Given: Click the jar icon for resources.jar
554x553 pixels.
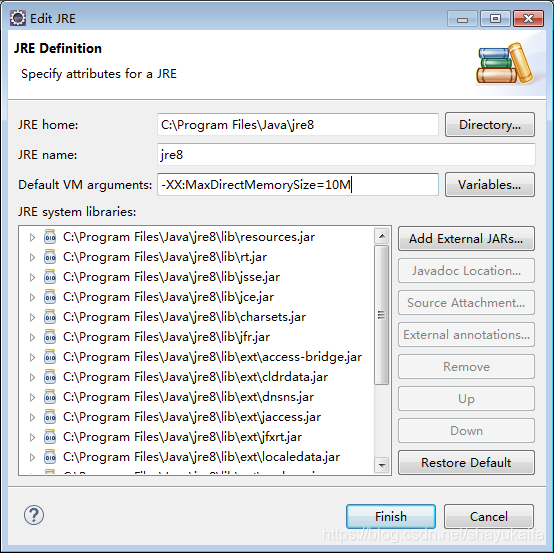Looking at the screenshot, I should click(50, 237).
